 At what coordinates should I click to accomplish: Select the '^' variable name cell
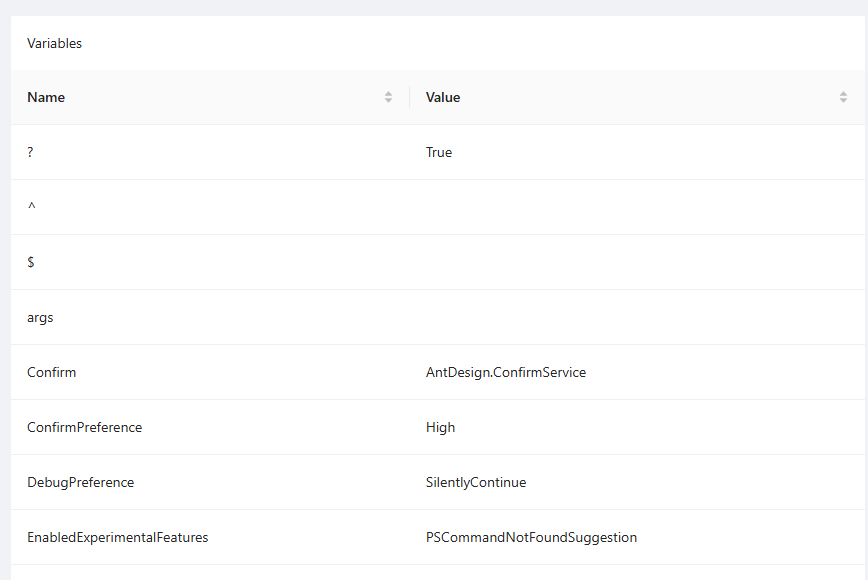pos(210,207)
